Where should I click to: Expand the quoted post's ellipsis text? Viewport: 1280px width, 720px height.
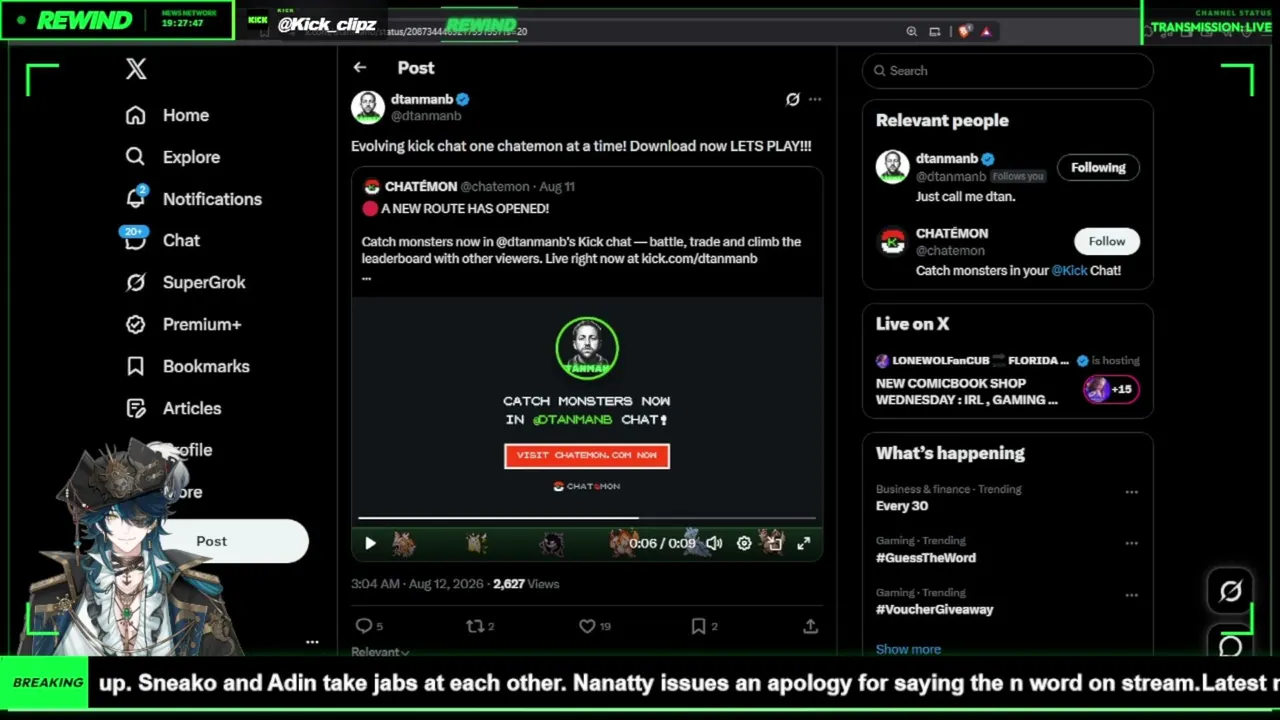pos(366,277)
